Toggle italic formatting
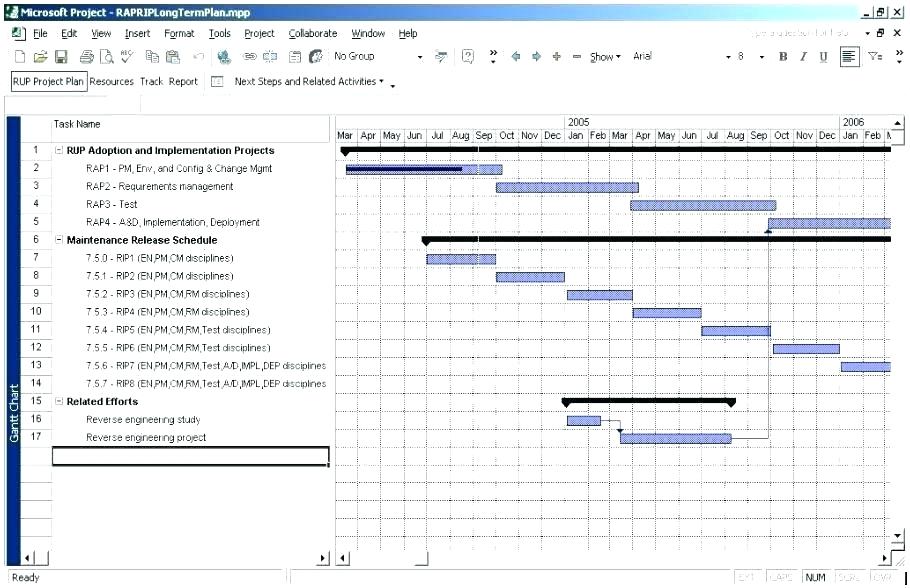This screenshot has height=588, width=910. [x=803, y=56]
